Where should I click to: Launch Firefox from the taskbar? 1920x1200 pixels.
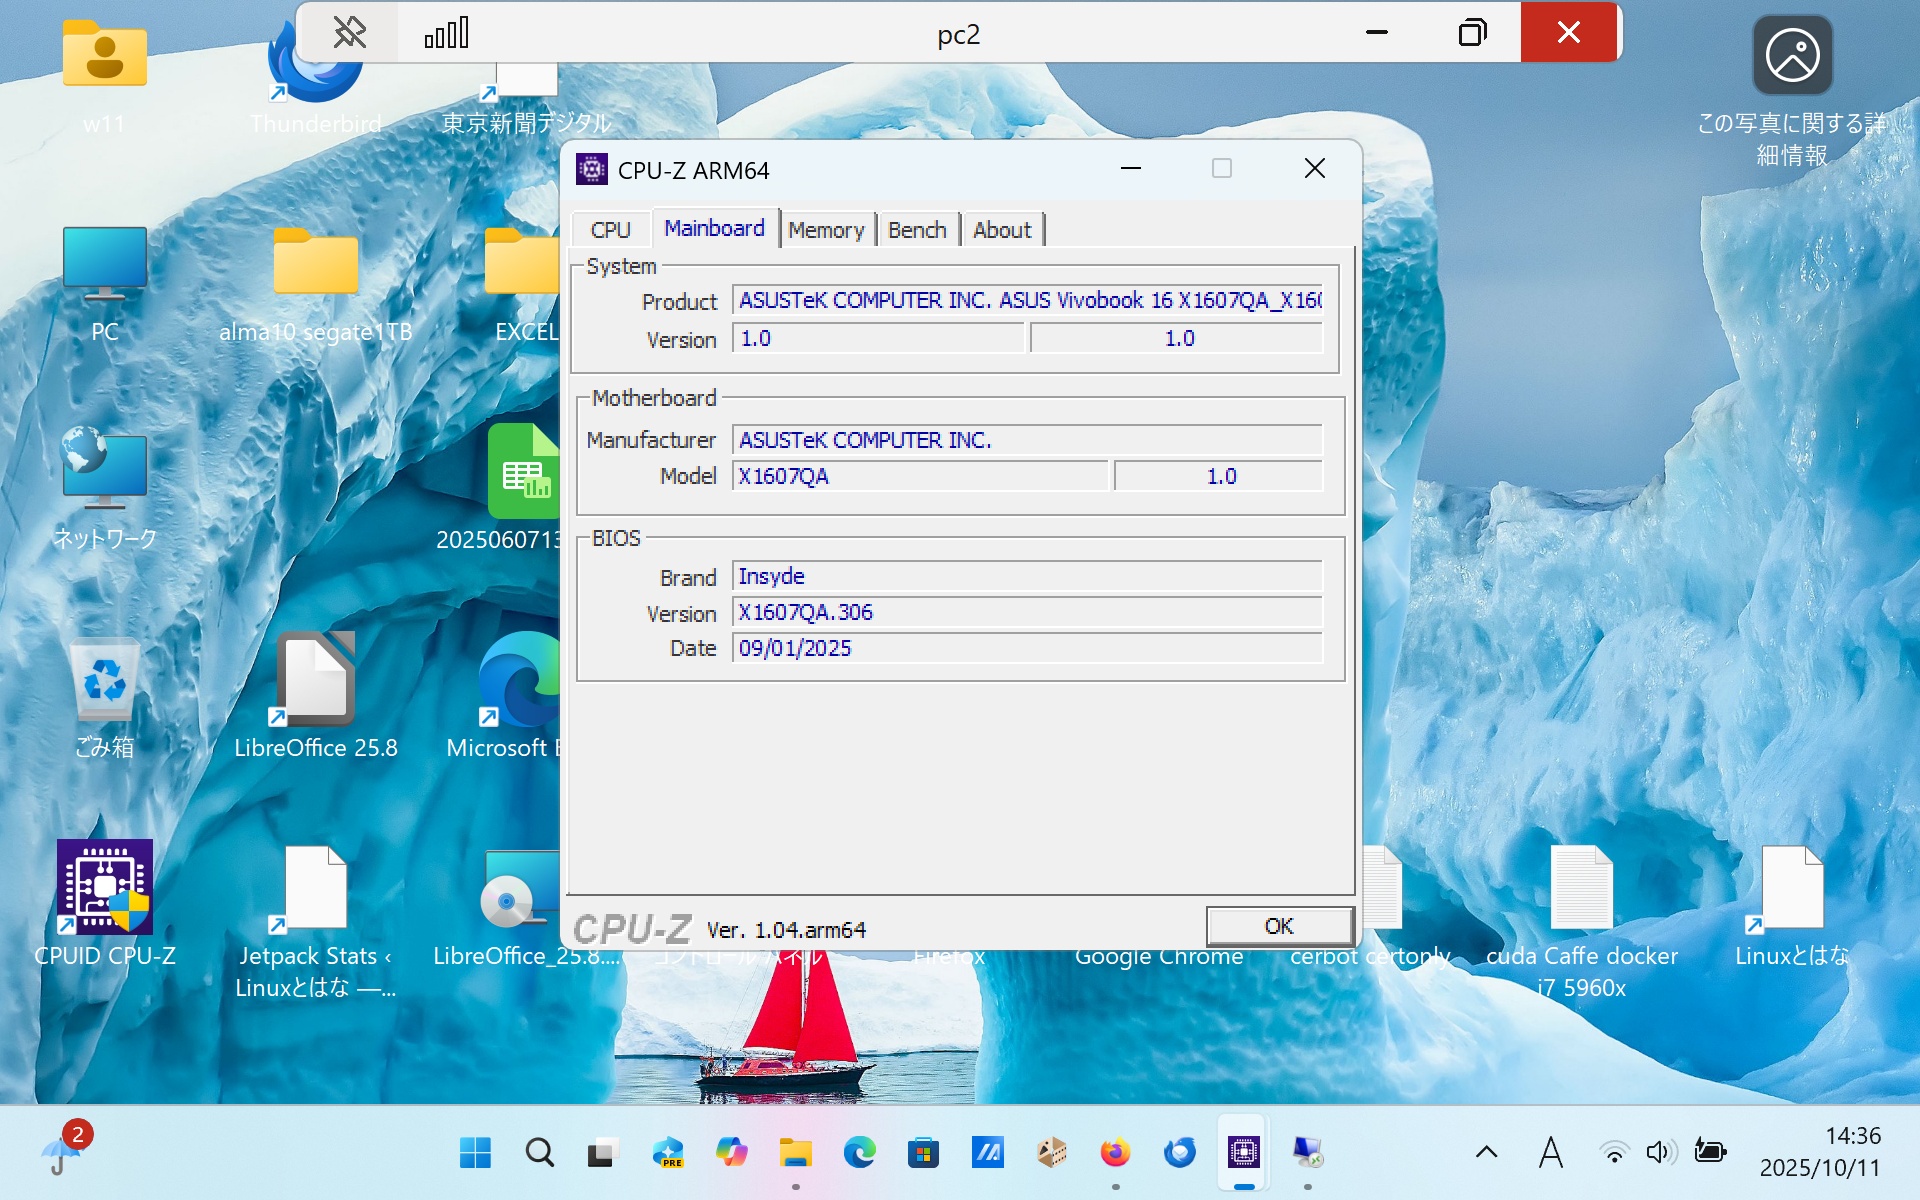coord(1115,1153)
